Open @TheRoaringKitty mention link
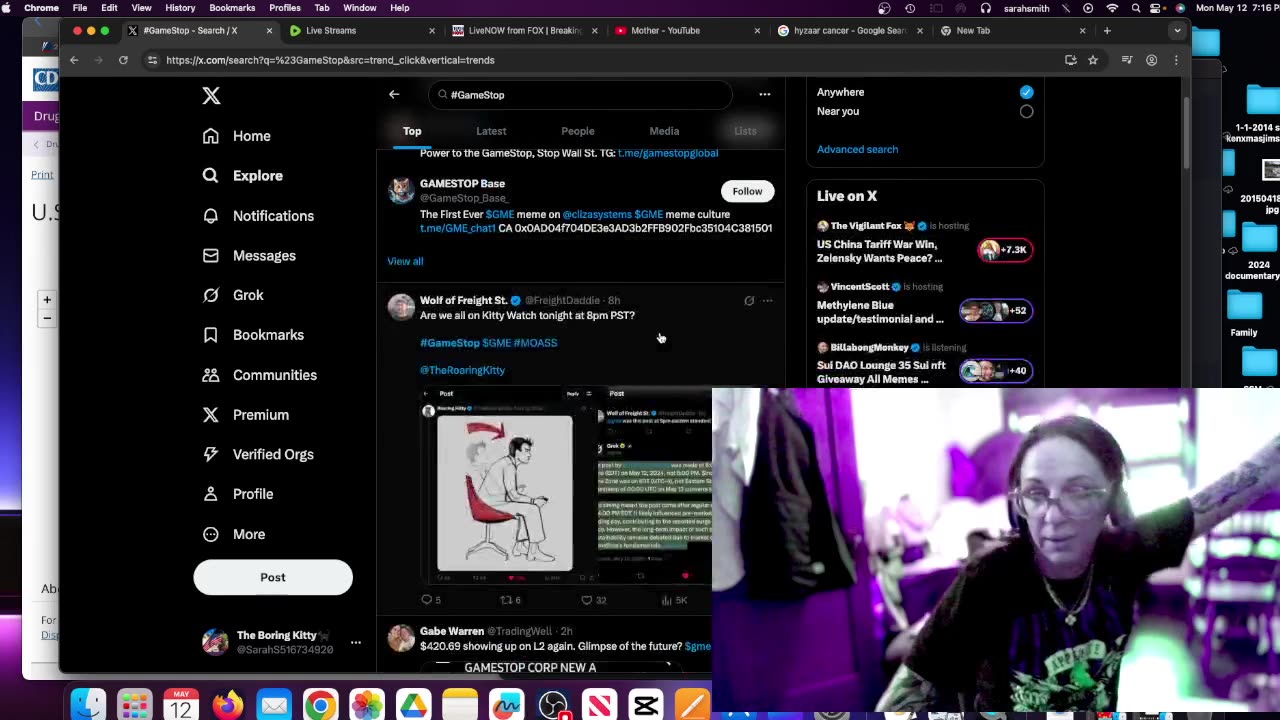Image resolution: width=1280 pixels, height=720 pixels. coord(462,370)
